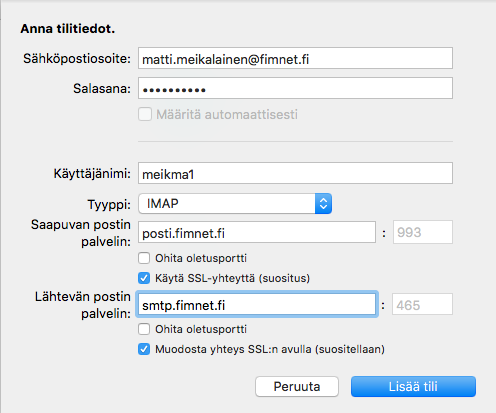496x413 pixels.
Task: Click the Peruuta button
Action: [297, 387]
